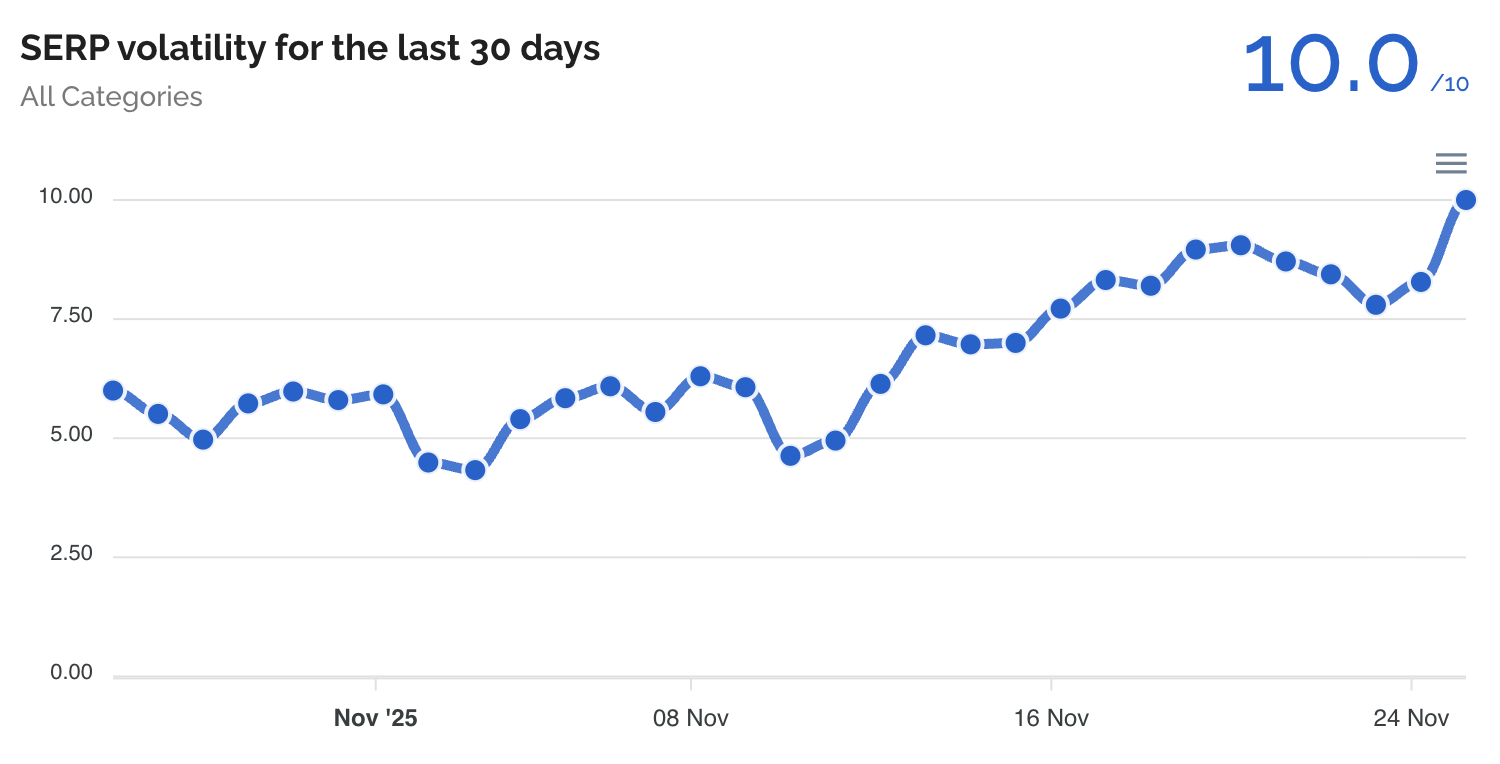Select the 24 Nov axis label
The width and height of the screenshot is (1500, 764).
coord(1411,718)
